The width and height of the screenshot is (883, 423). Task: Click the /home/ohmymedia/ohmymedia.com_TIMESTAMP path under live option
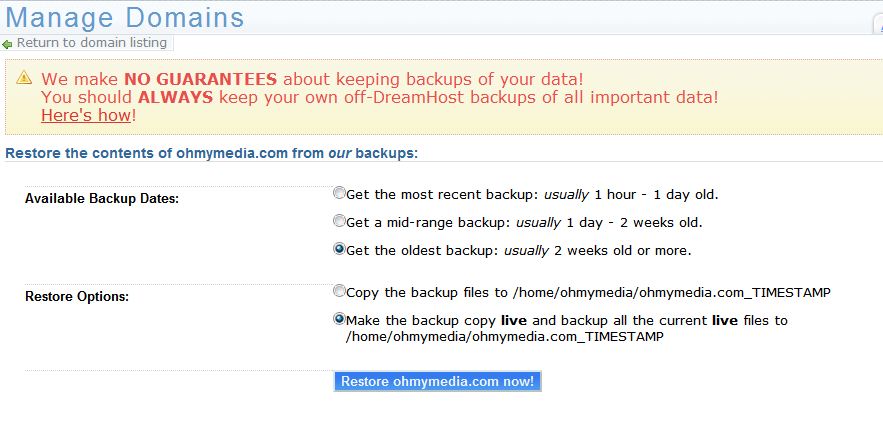click(x=505, y=337)
